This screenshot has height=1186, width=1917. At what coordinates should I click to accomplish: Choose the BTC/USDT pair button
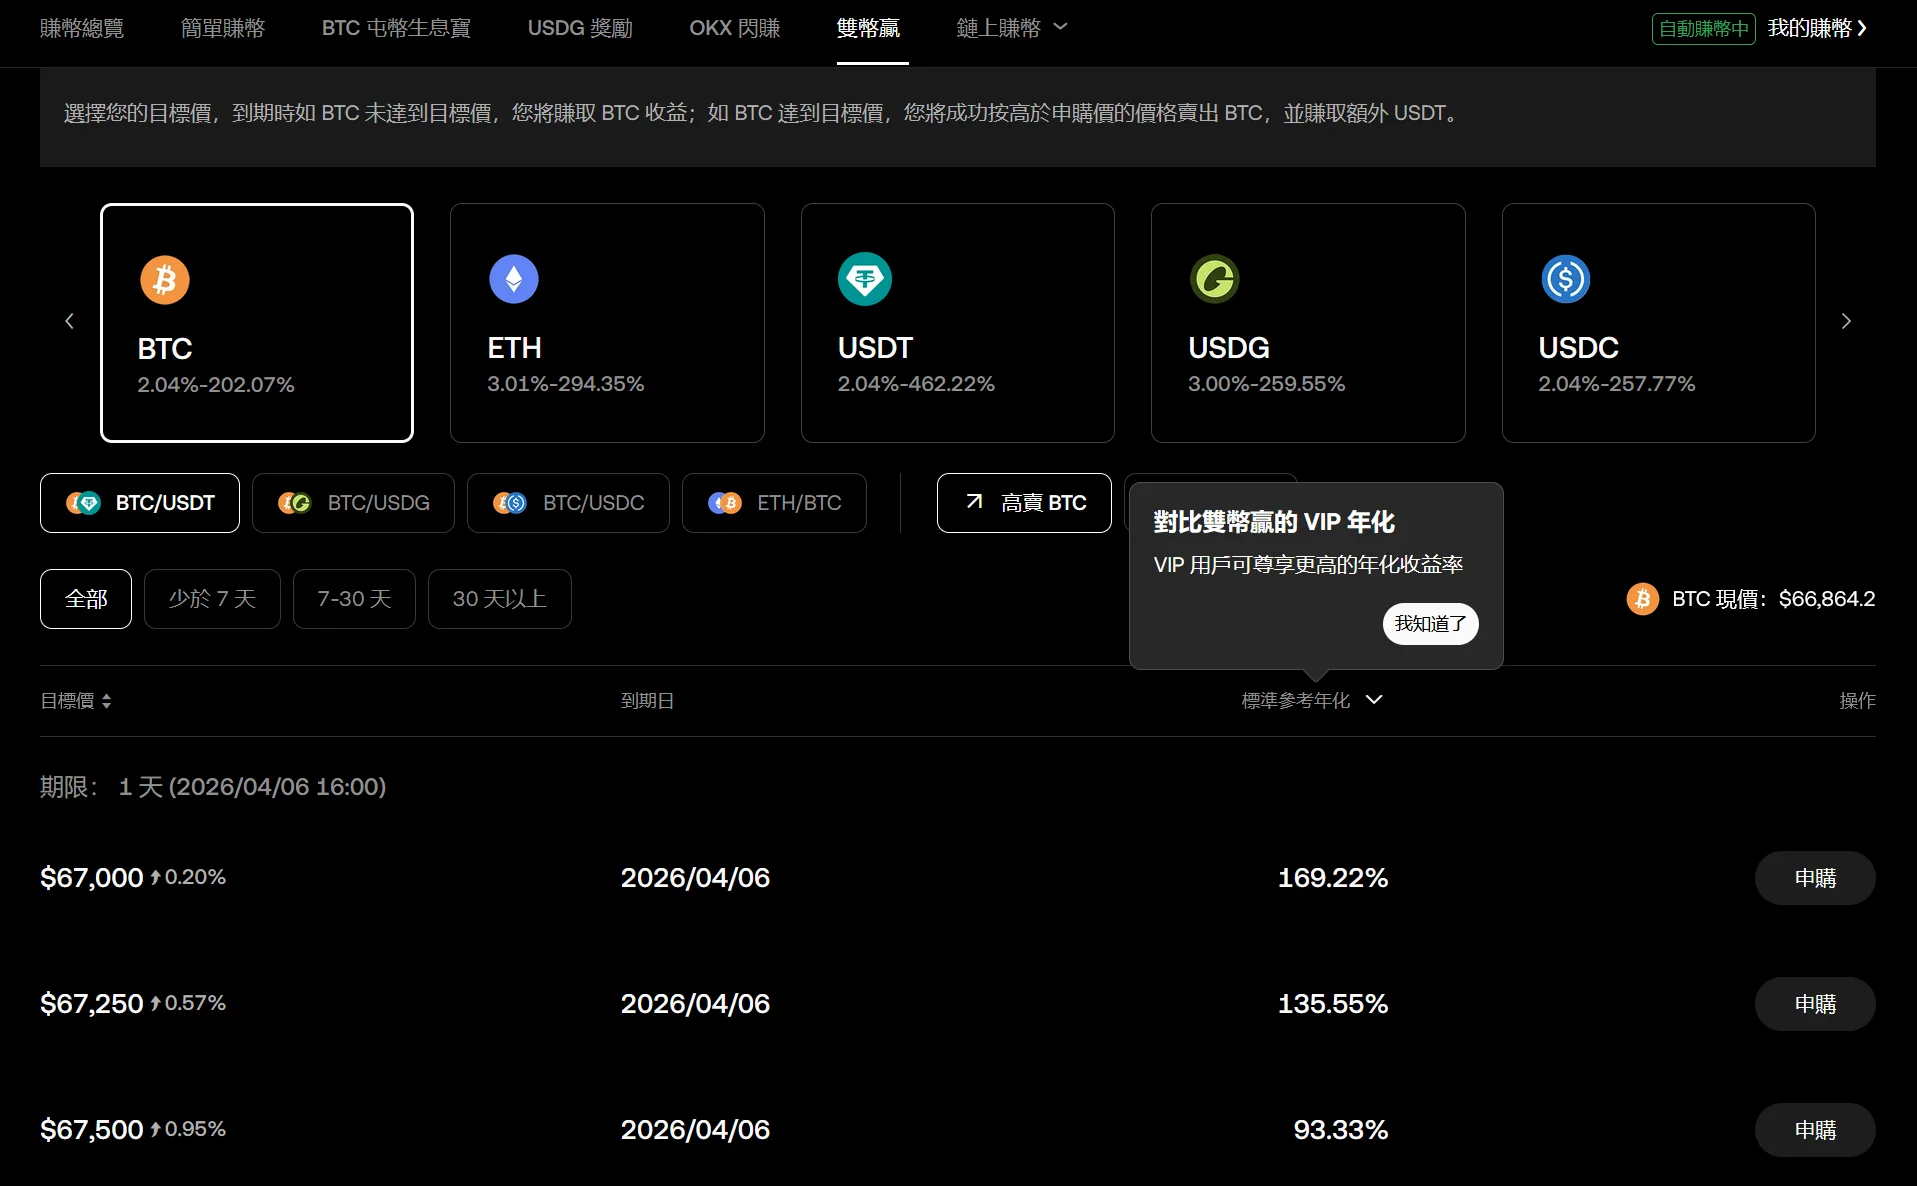pyautogui.click(x=140, y=503)
